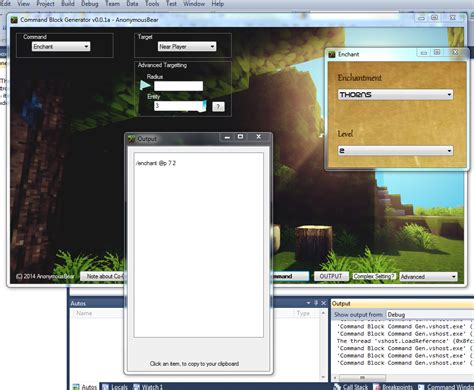Switch to the Command Window tab
This screenshot has width=474, height=390.
[445, 387]
